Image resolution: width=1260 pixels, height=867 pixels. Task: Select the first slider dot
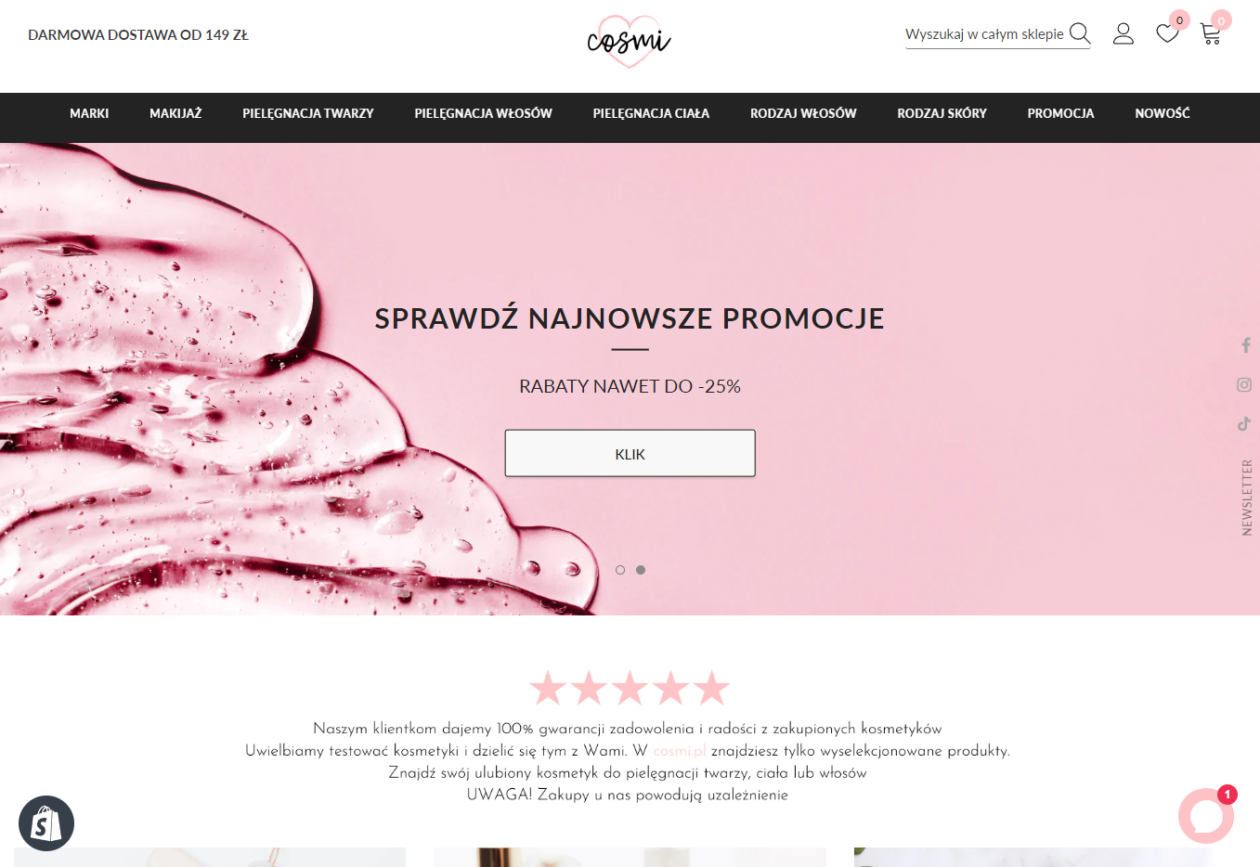[x=620, y=570]
